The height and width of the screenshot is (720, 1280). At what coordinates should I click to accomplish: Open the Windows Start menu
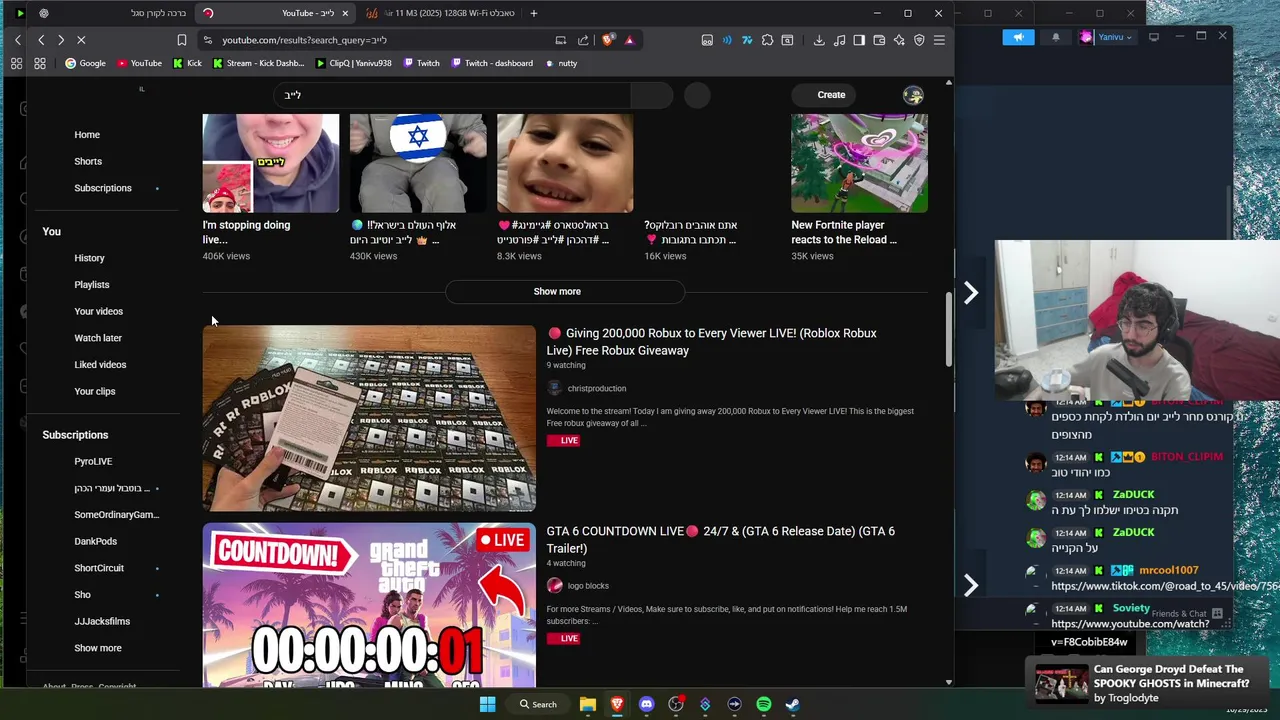[x=487, y=704]
